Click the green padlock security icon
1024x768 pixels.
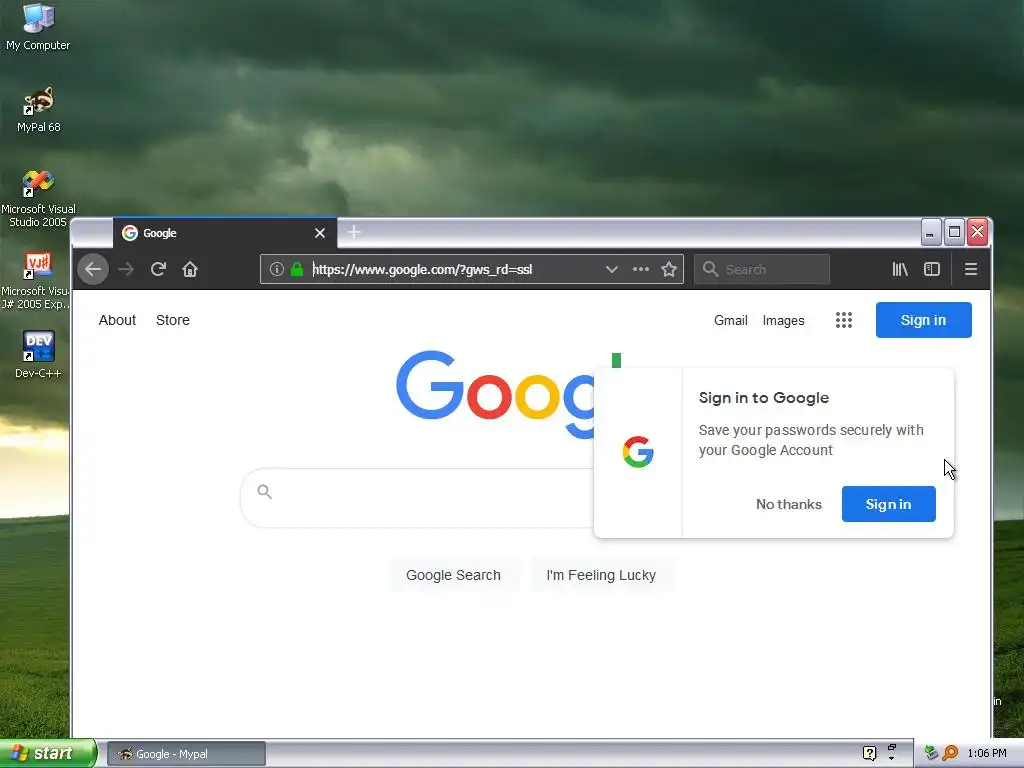[296, 269]
